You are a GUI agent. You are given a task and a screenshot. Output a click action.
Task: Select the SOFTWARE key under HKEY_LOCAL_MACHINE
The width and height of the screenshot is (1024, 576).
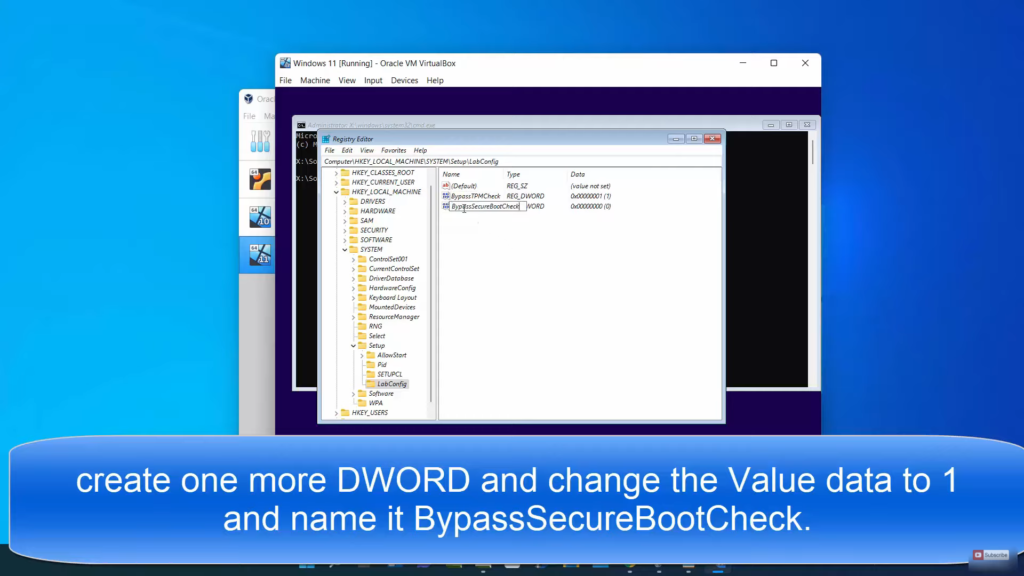click(x=376, y=240)
